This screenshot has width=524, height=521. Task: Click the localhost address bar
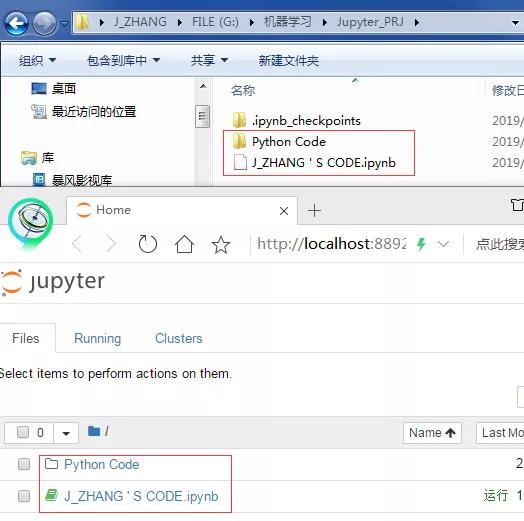pyautogui.click(x=332, y=244)
